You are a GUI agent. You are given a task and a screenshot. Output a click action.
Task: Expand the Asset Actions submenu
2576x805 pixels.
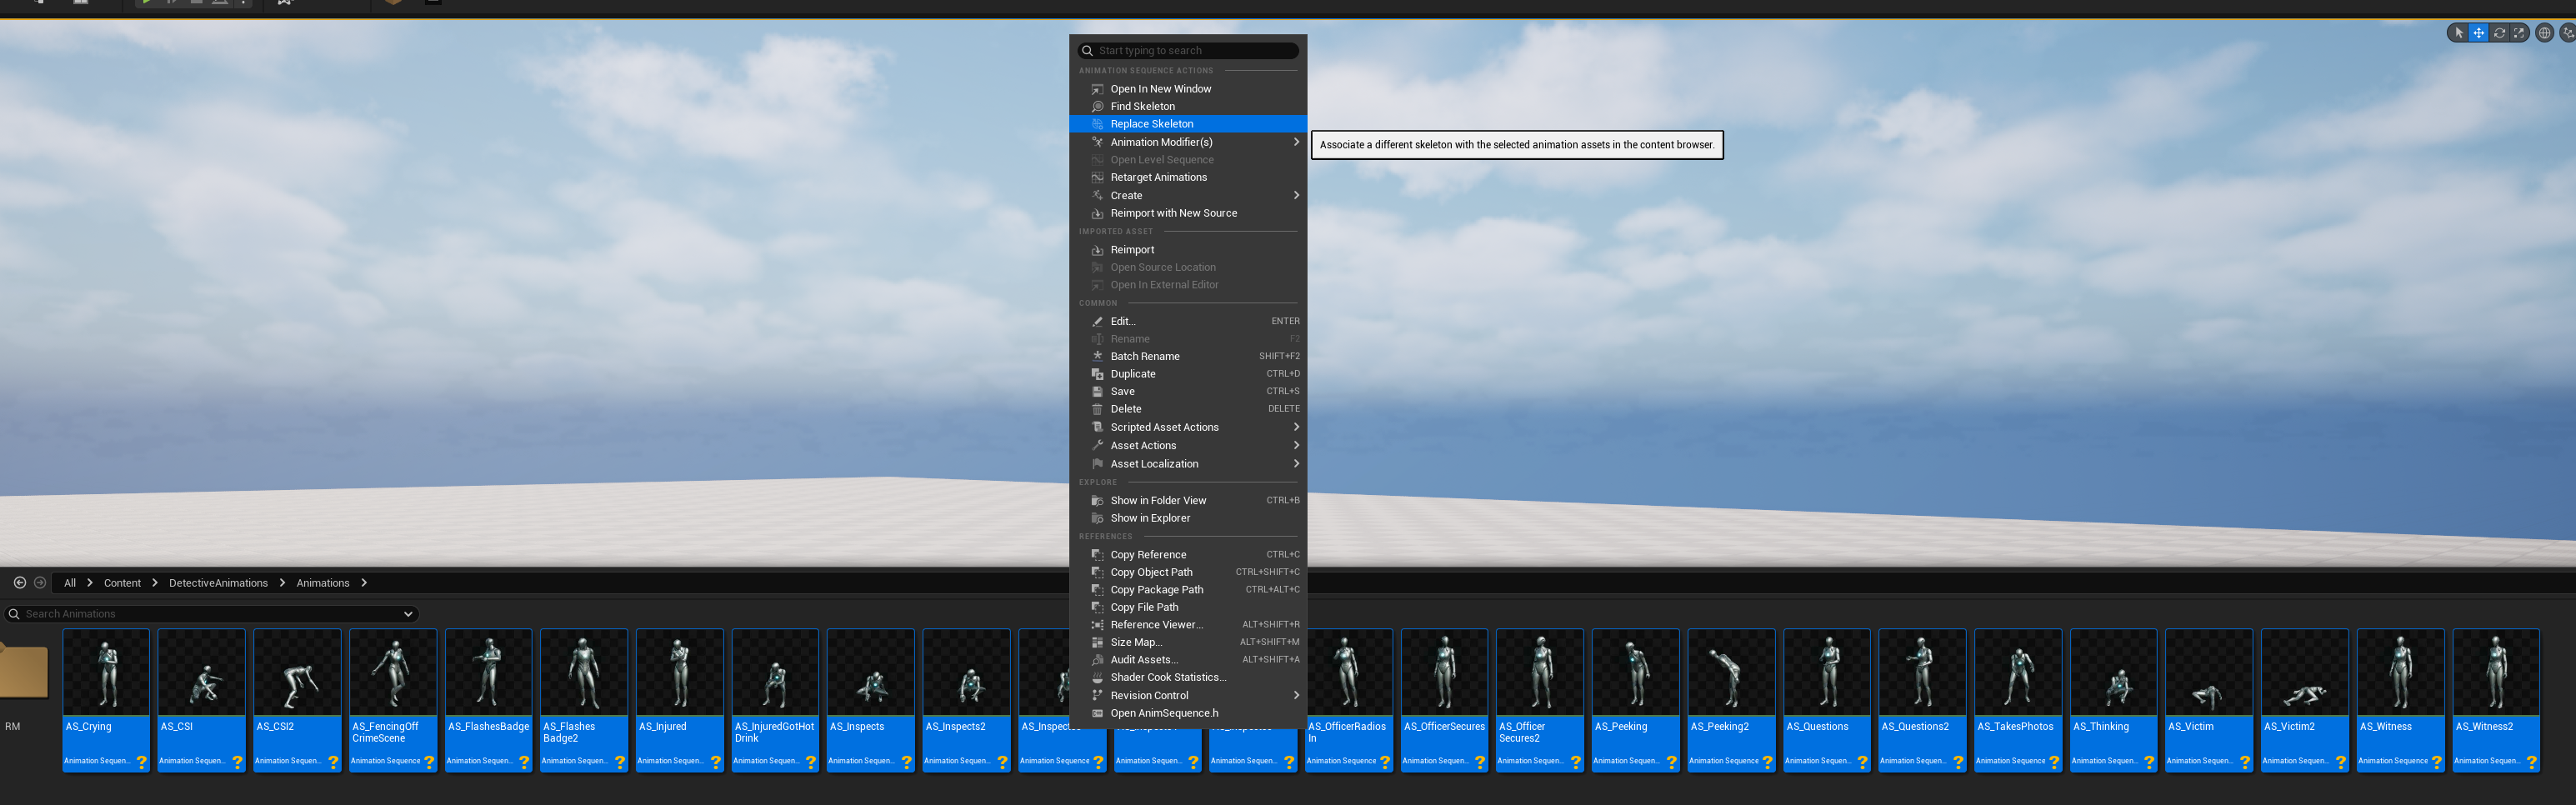(1296, 446)
